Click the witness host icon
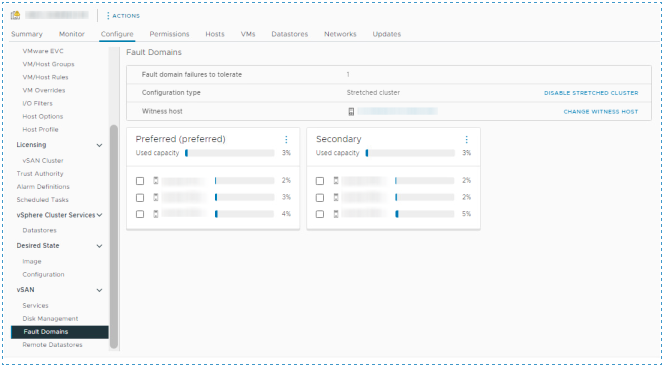This screenshot has width=667, height=368. [x=351, y=111]
